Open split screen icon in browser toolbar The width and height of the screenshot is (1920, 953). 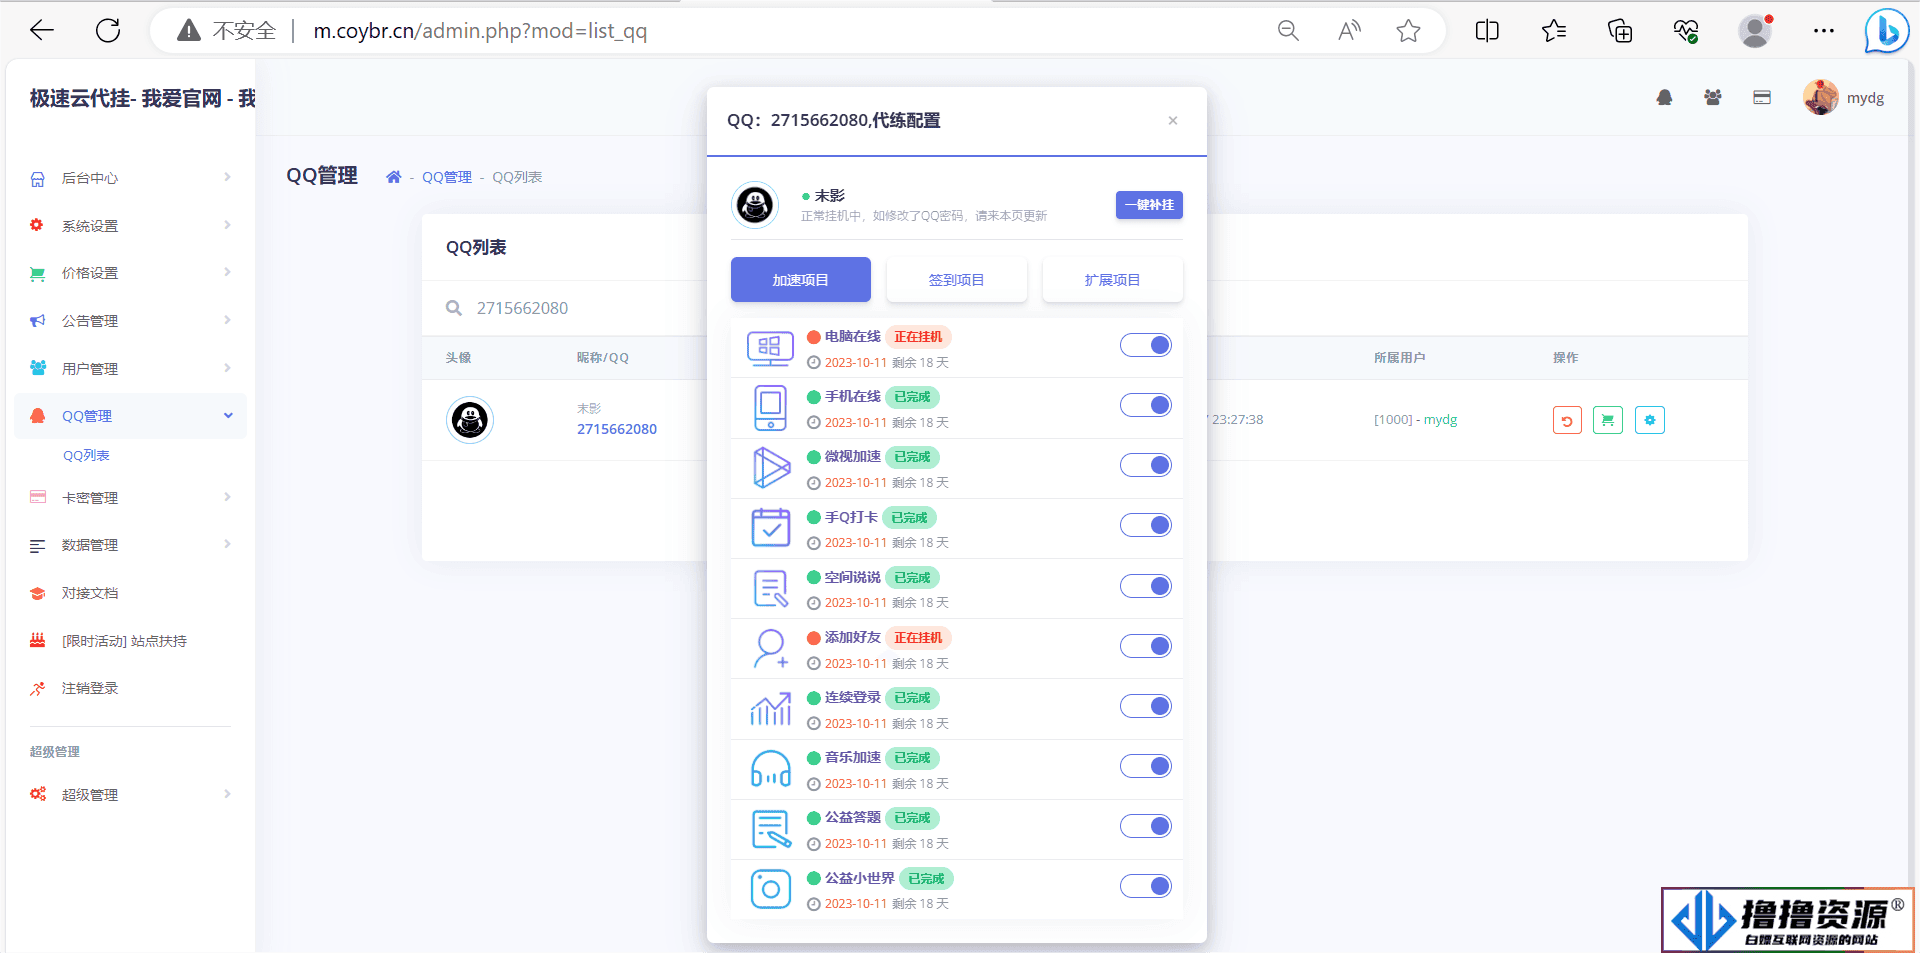pos(1487,31)
